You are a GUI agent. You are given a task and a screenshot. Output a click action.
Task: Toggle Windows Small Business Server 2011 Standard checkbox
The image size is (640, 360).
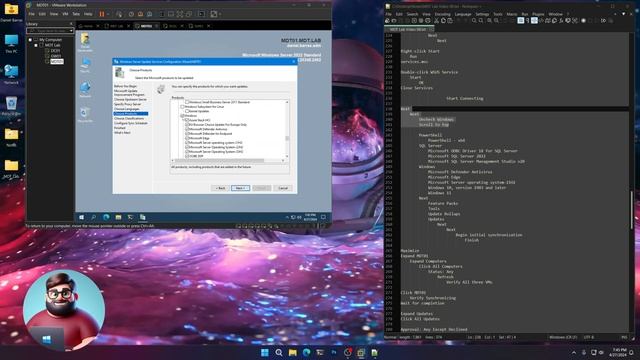(x=187, y=102)
